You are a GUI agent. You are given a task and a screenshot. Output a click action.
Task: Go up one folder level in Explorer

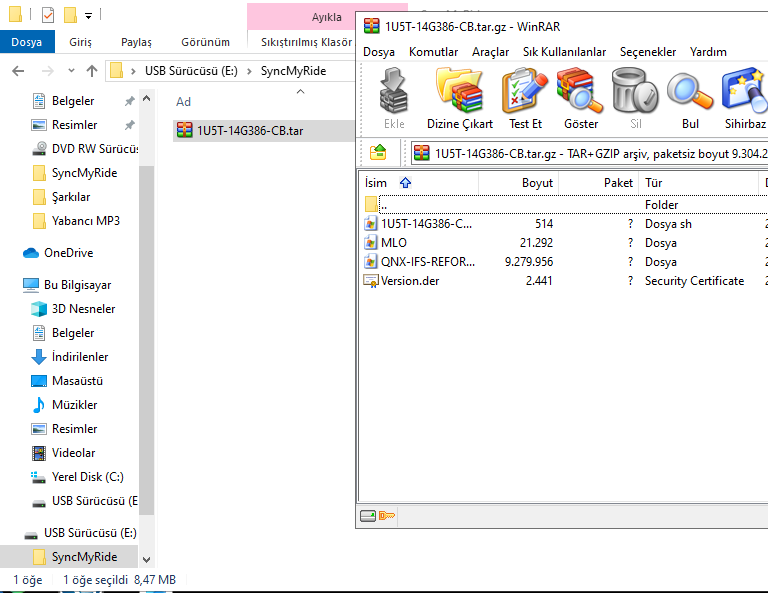click(x=92, y=71)
